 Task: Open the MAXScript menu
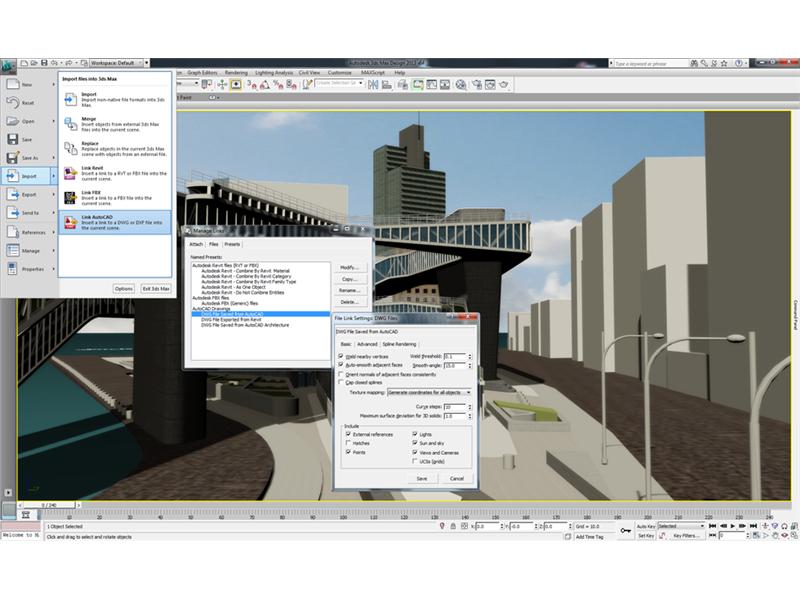(x=372, y=73)
